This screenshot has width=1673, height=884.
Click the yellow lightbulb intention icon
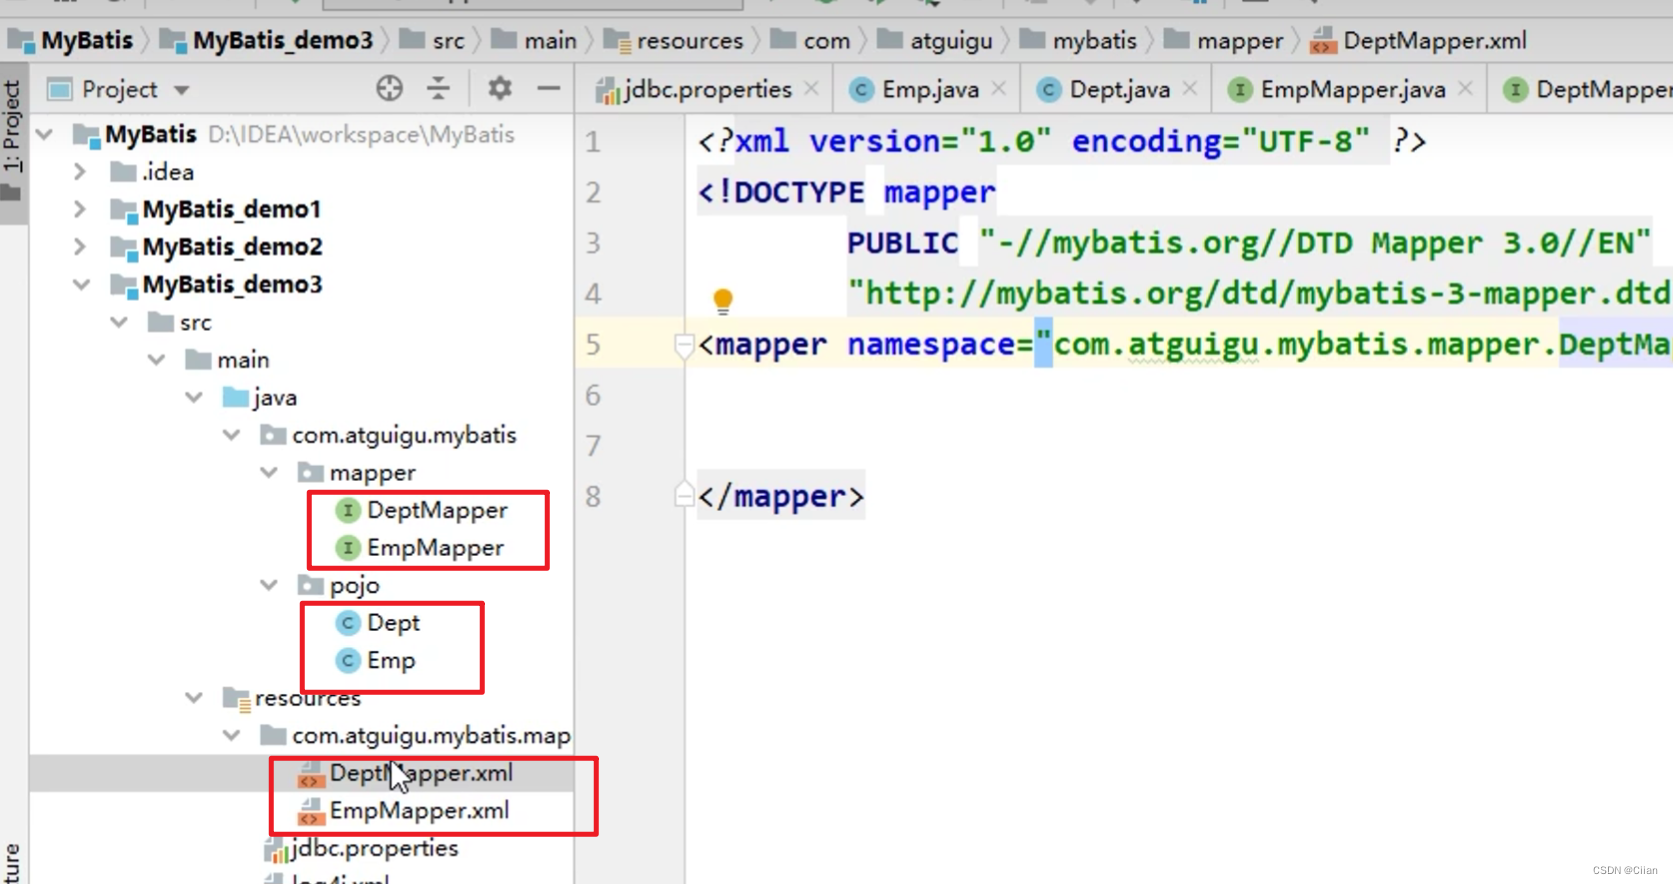723,299
